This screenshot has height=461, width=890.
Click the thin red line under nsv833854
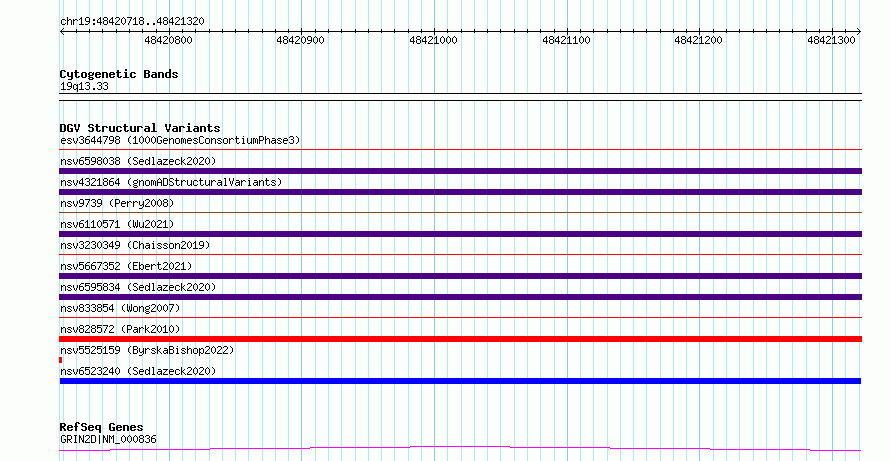460,318
